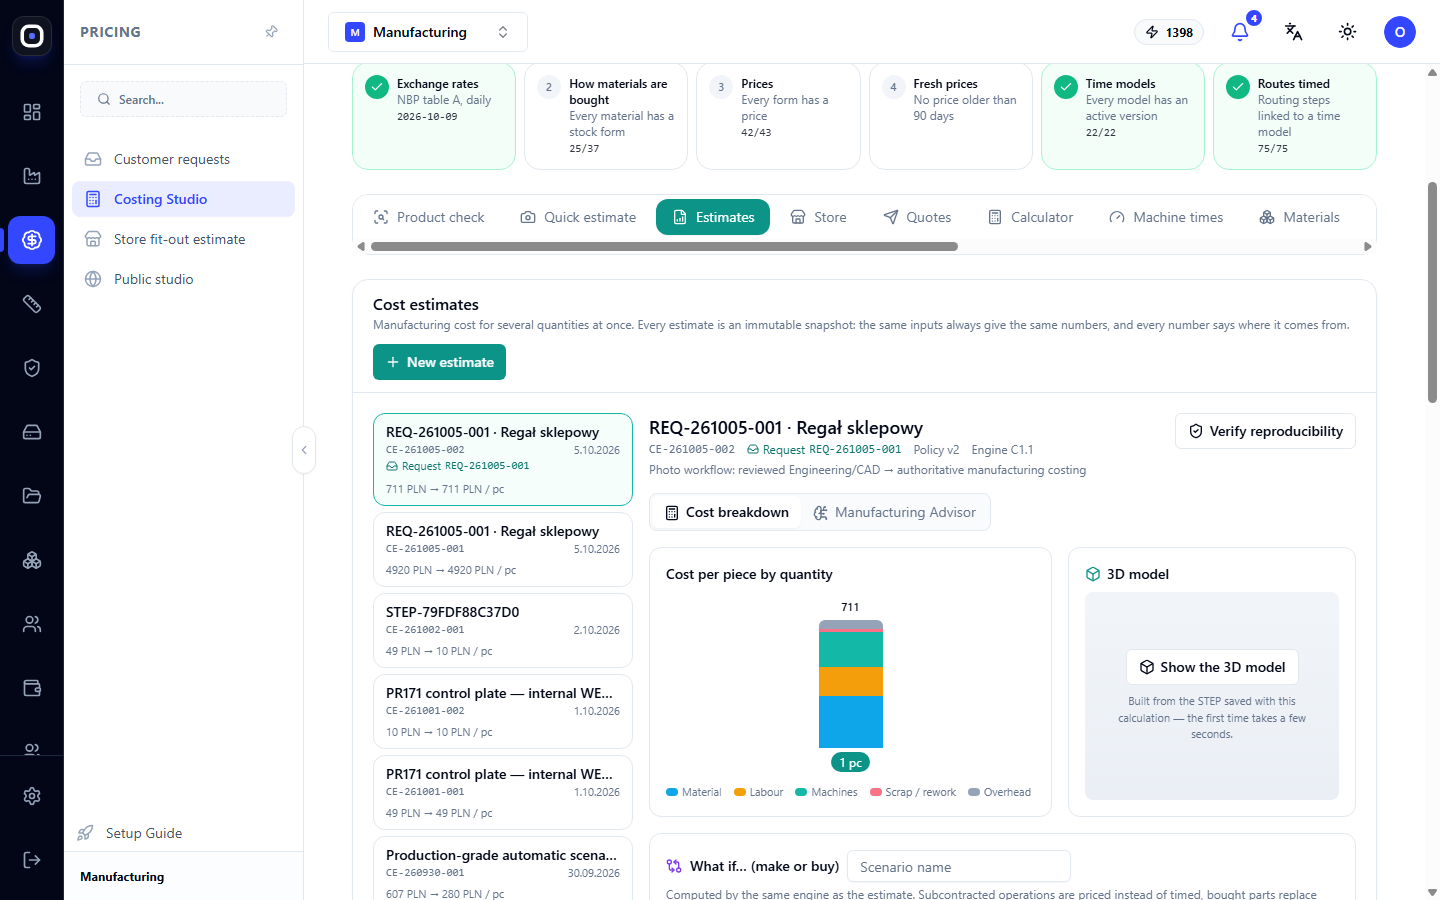The width and height of the screenshot is (1440, 900).
Task: Click the New estimate button
Action: pos(439,362)
